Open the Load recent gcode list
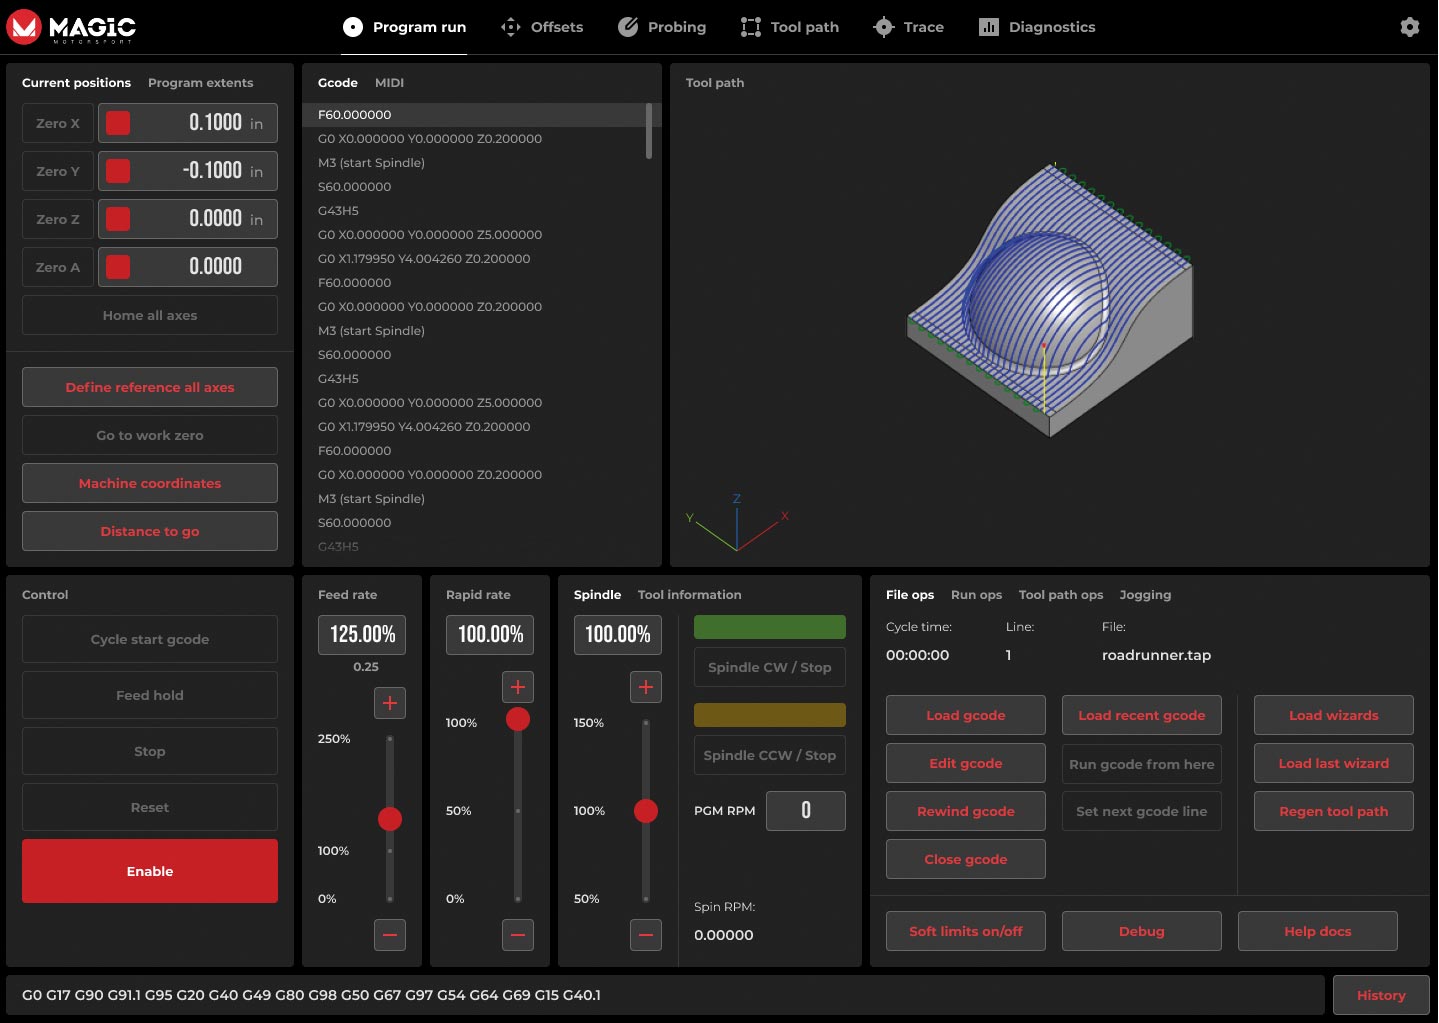This screenshot has width=1439, height=1023. click(1141, 715)
